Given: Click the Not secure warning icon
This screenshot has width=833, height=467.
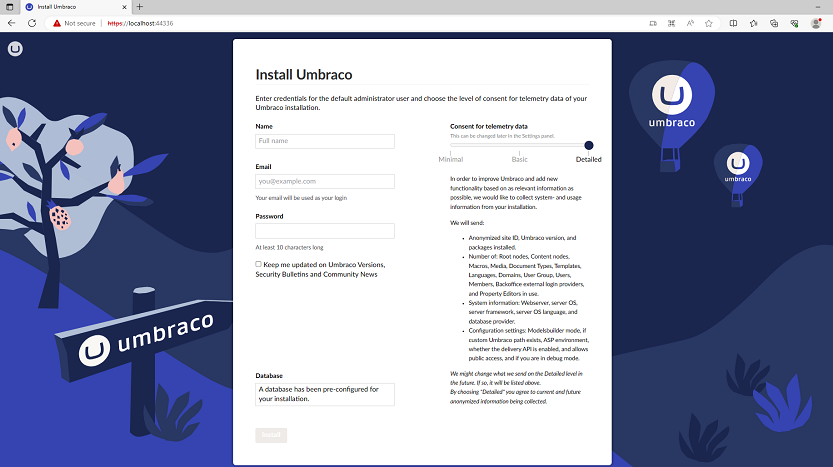Looking at the screenshot, I should pyautogui.click(x=57, y=23).
